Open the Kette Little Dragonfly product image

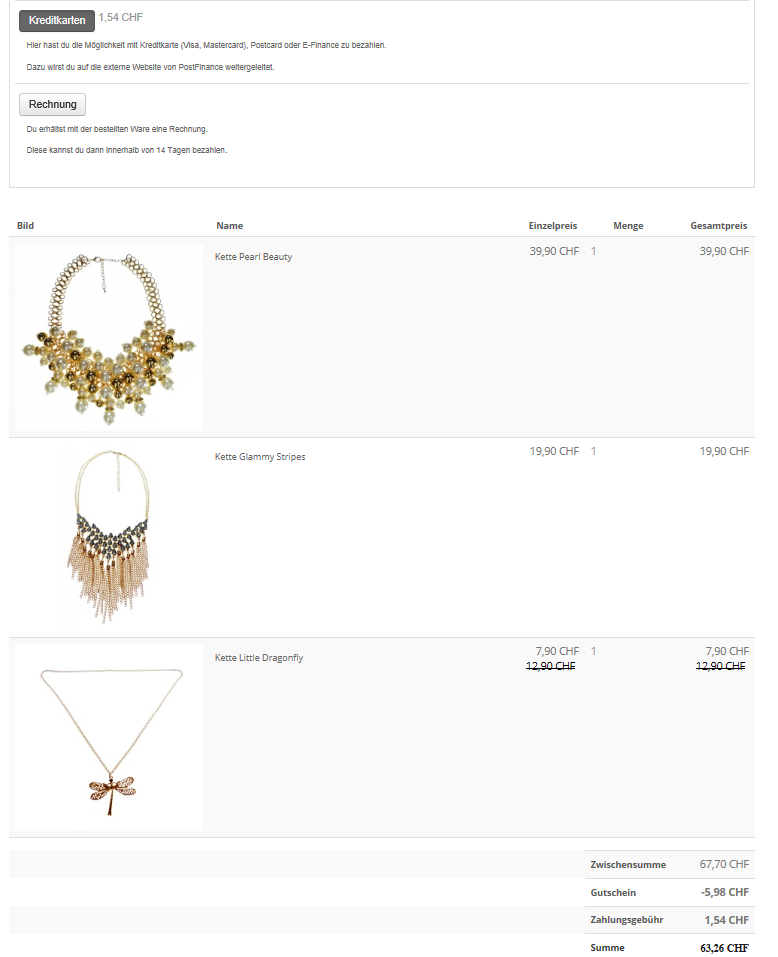coord(109,737)
